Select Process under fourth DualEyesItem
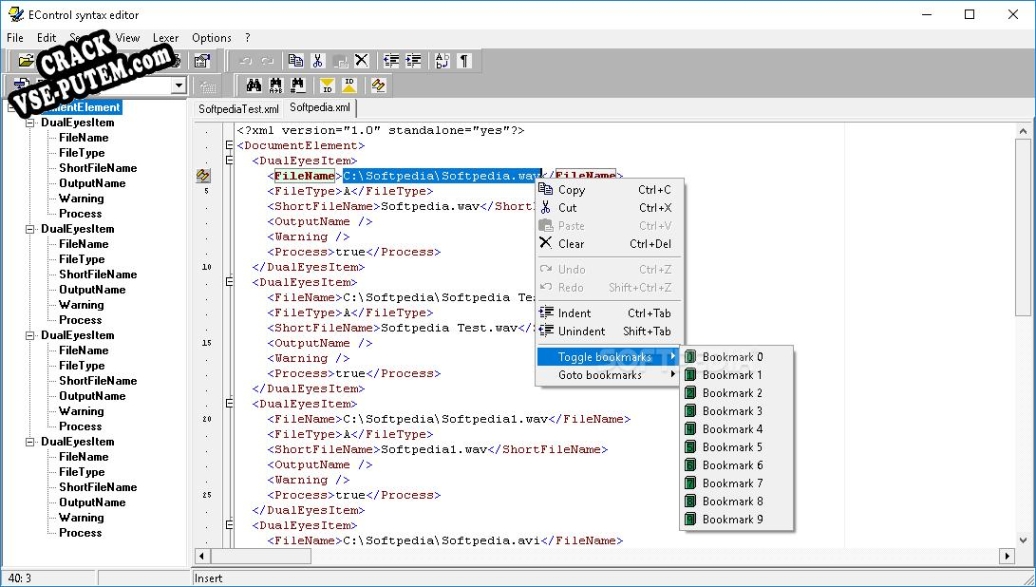This screenshot has width=1036, height=587. 80,533
